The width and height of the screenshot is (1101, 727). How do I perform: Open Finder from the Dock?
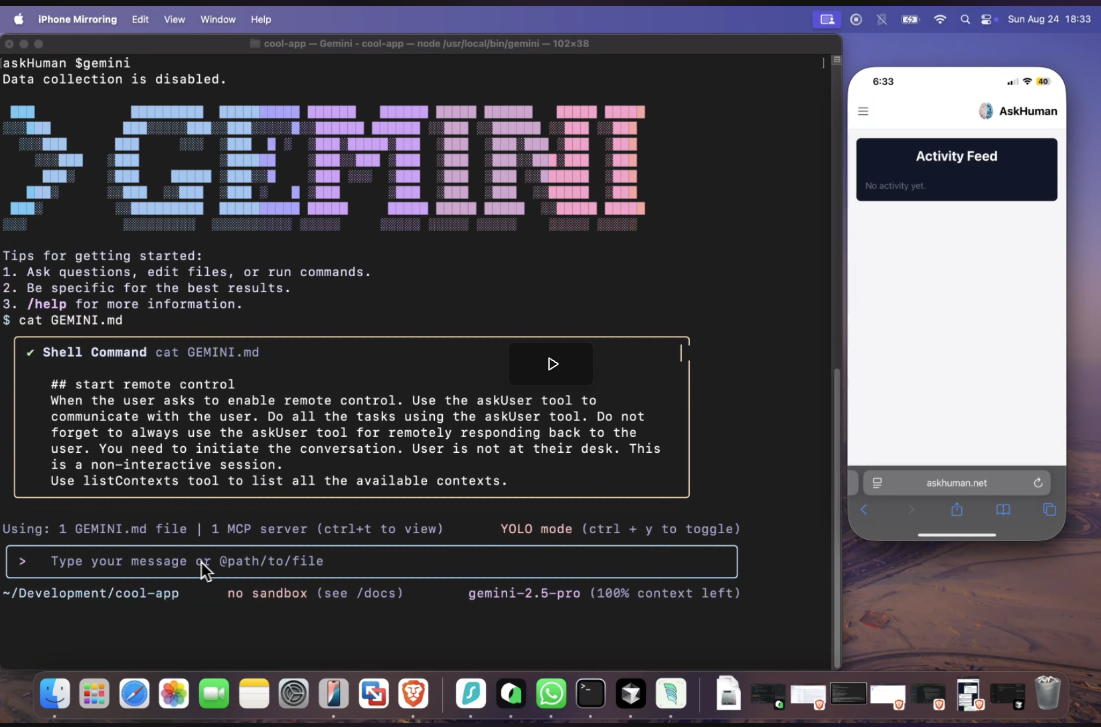[x=55, y=694]
